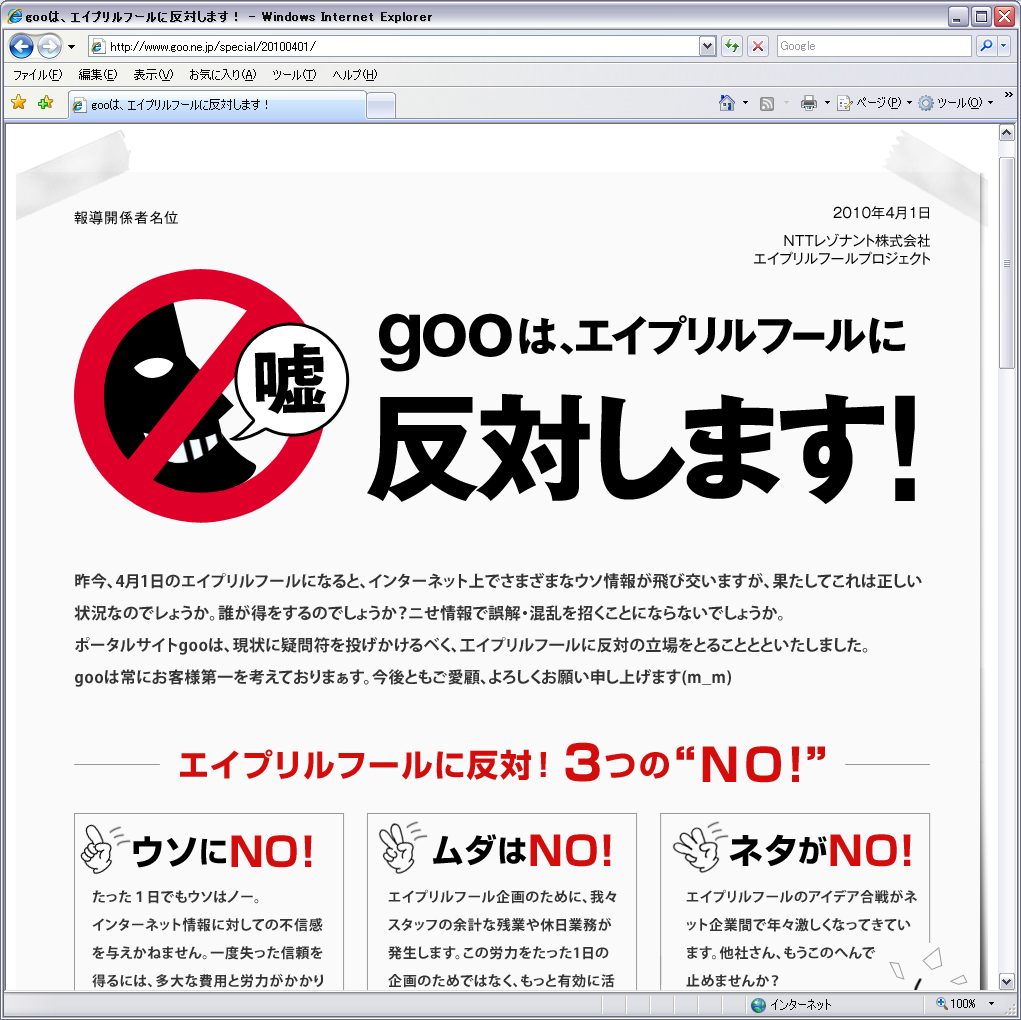Open a new blank tab
1021x1020 pixels.
(381, 106)
